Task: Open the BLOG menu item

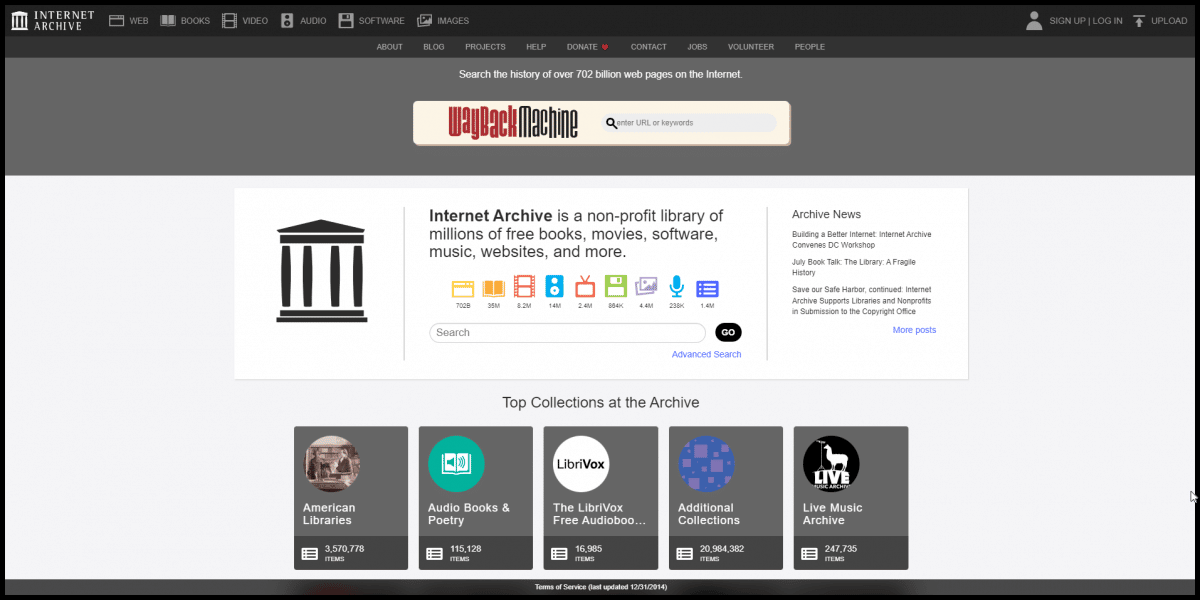Action: pos(434,47)
